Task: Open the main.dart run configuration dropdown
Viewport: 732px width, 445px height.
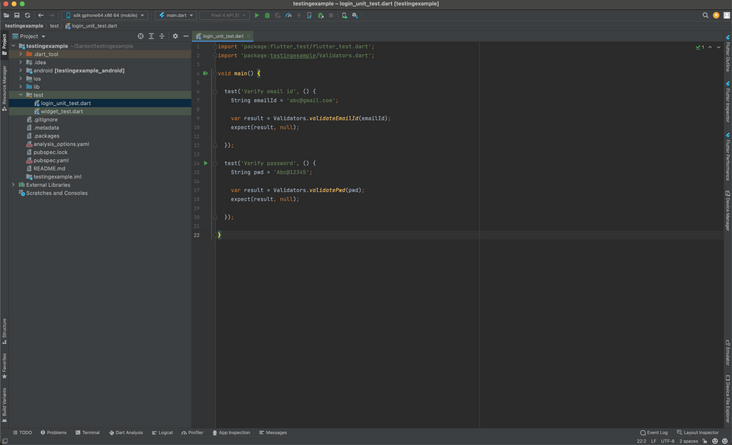Action: [175, 15]
